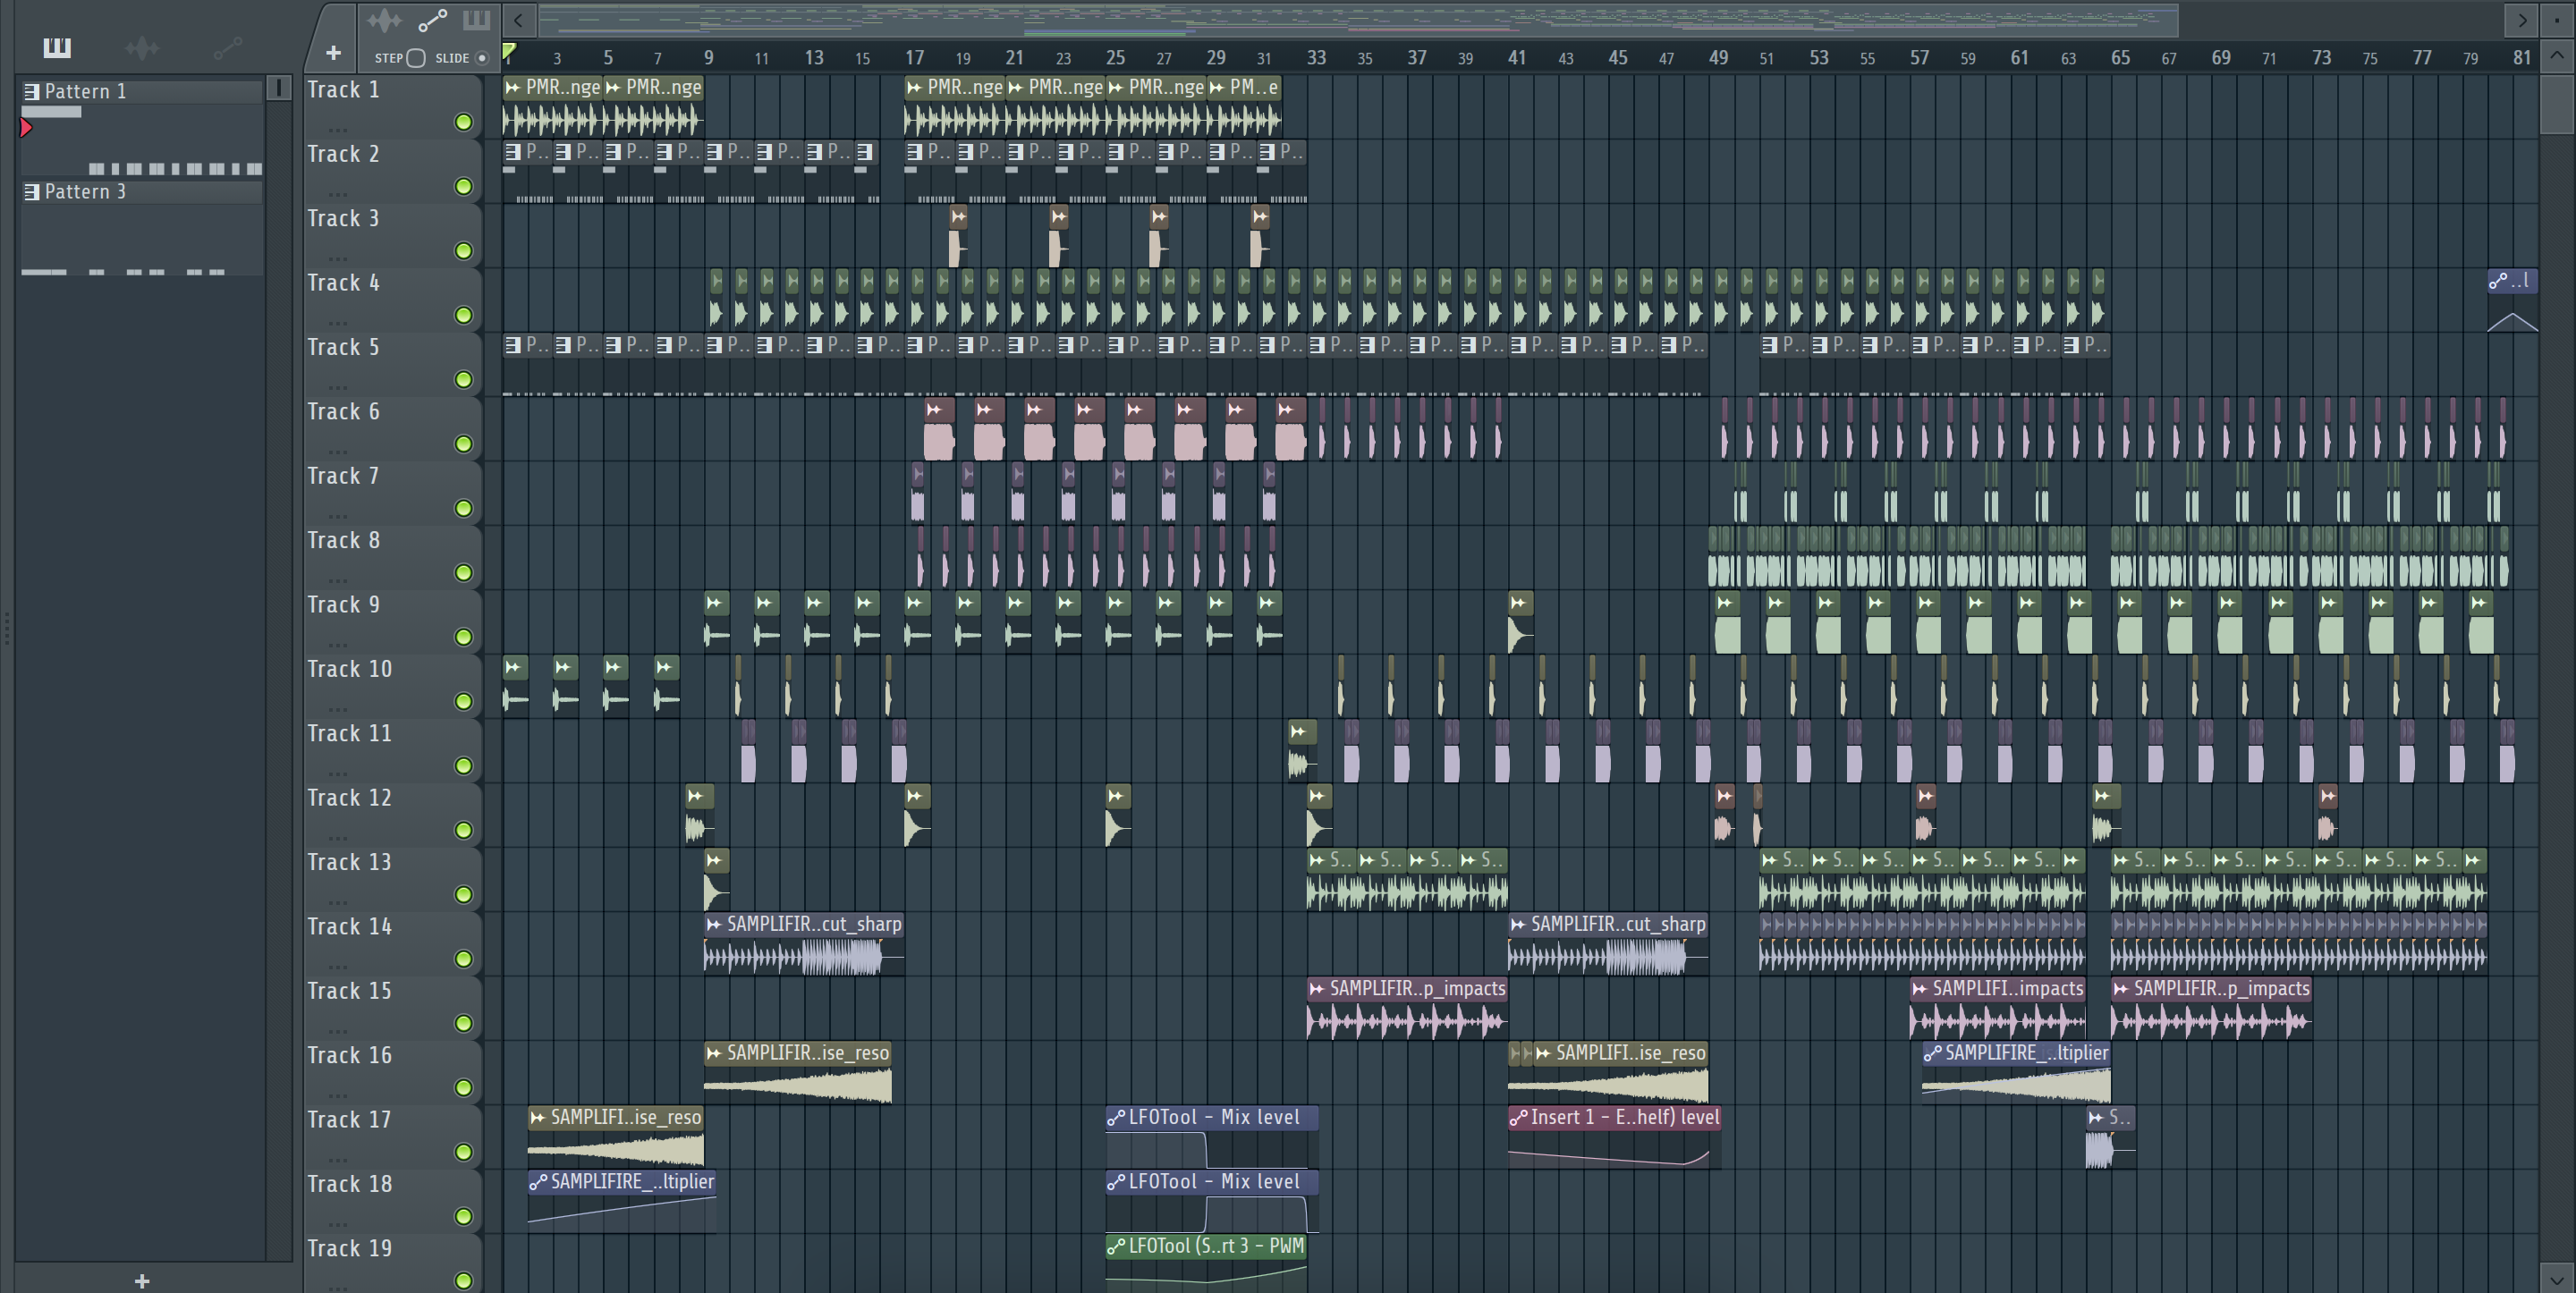Click the plus button beside STEP option
Image resolution: width=2576 pixels, height=1293 pixels.
coord(333,53)
